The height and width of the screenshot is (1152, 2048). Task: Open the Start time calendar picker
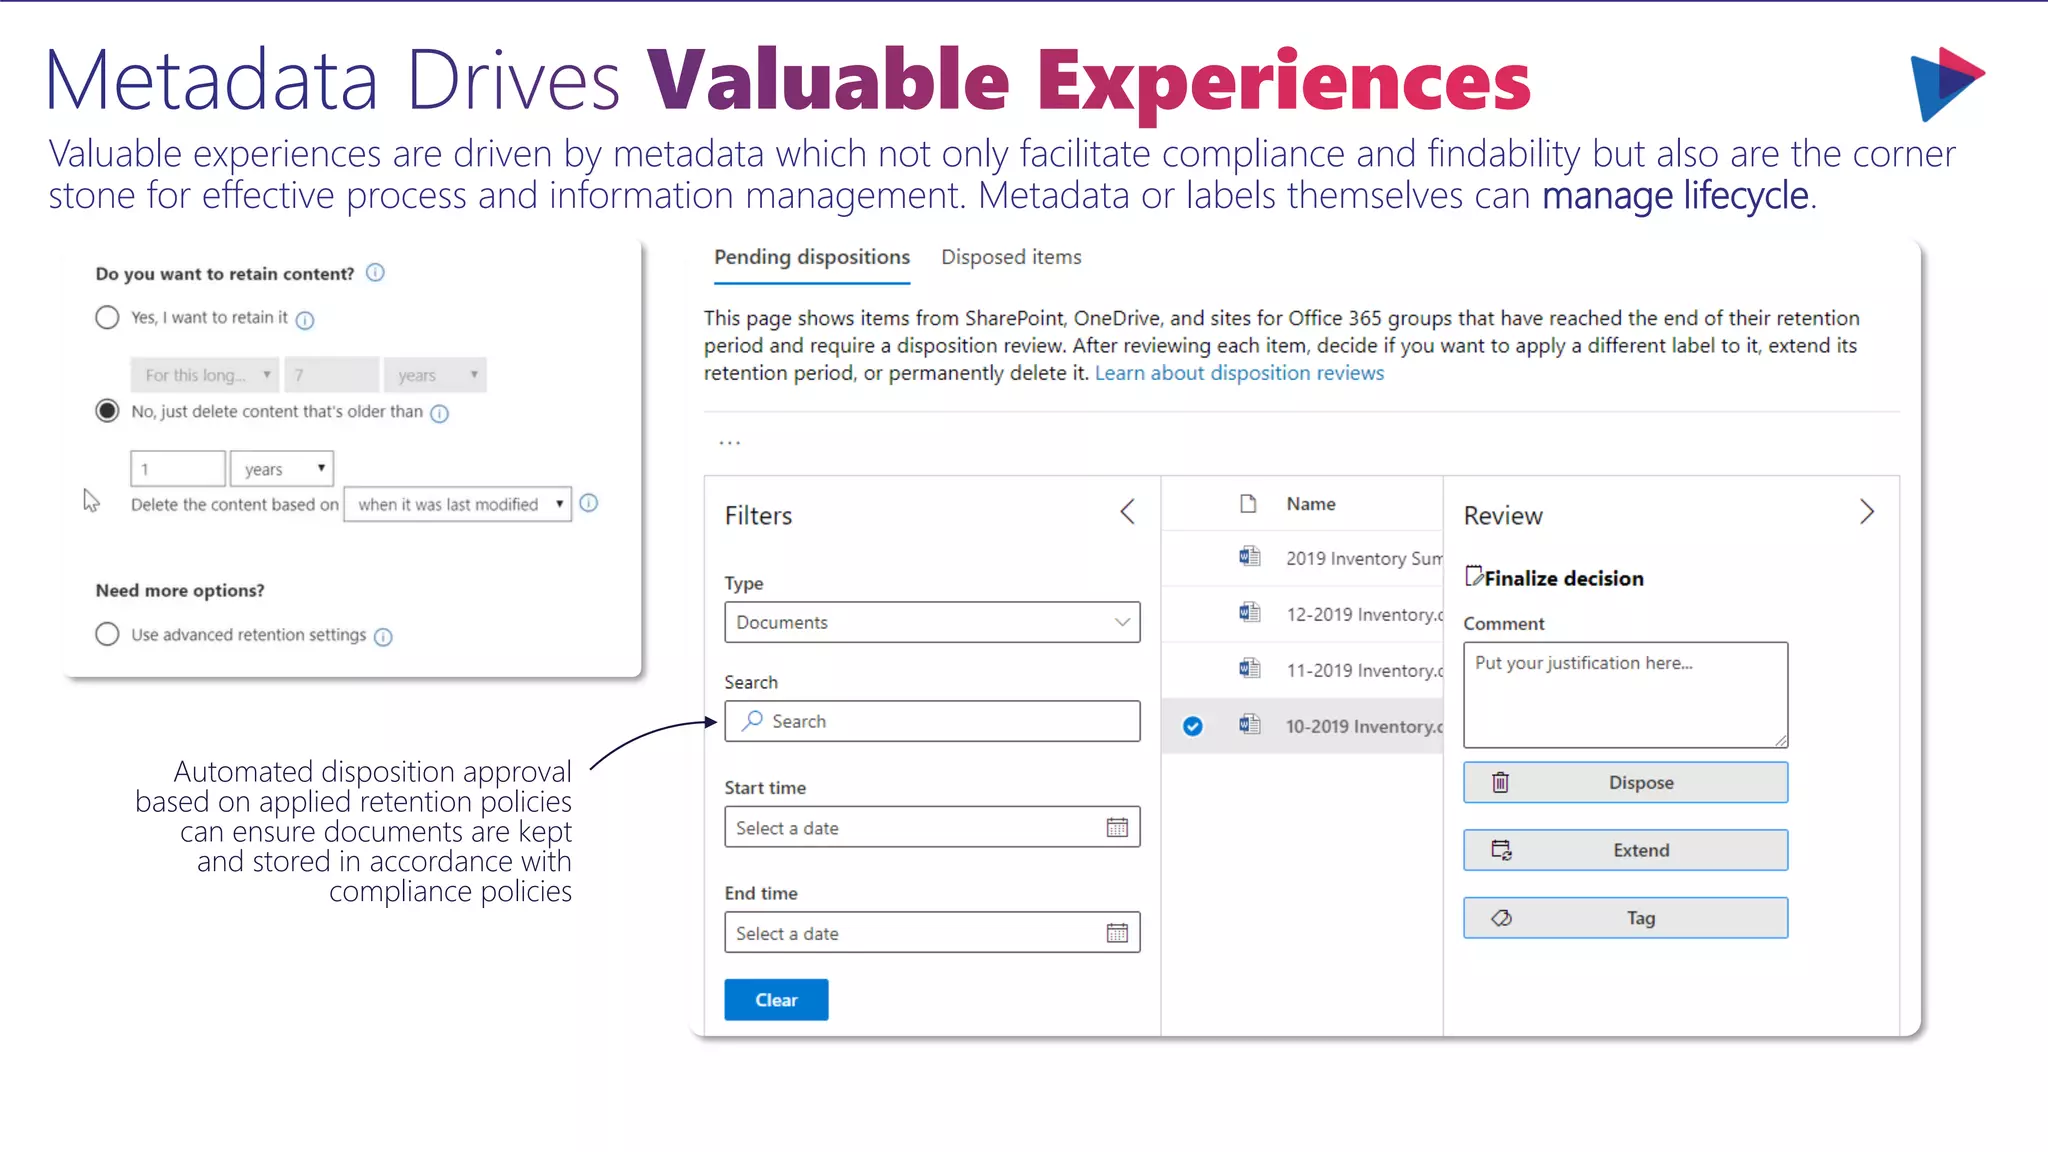pyautogui.click(x=1117, y=827)
